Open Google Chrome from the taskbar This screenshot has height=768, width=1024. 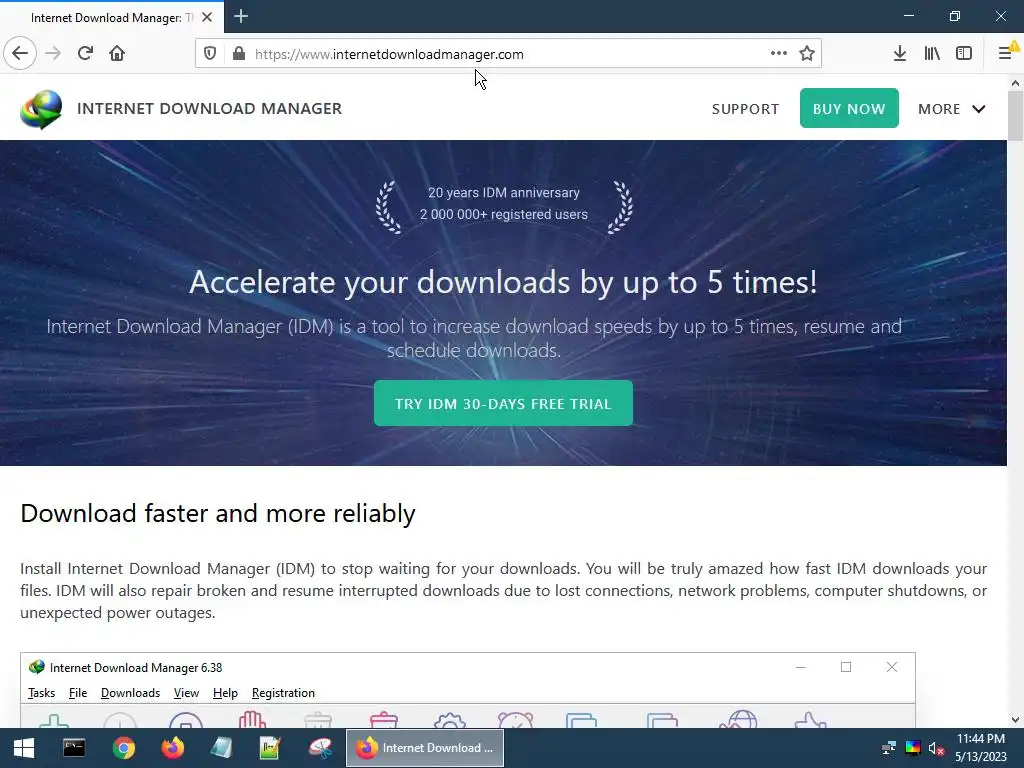pos(123,748)
